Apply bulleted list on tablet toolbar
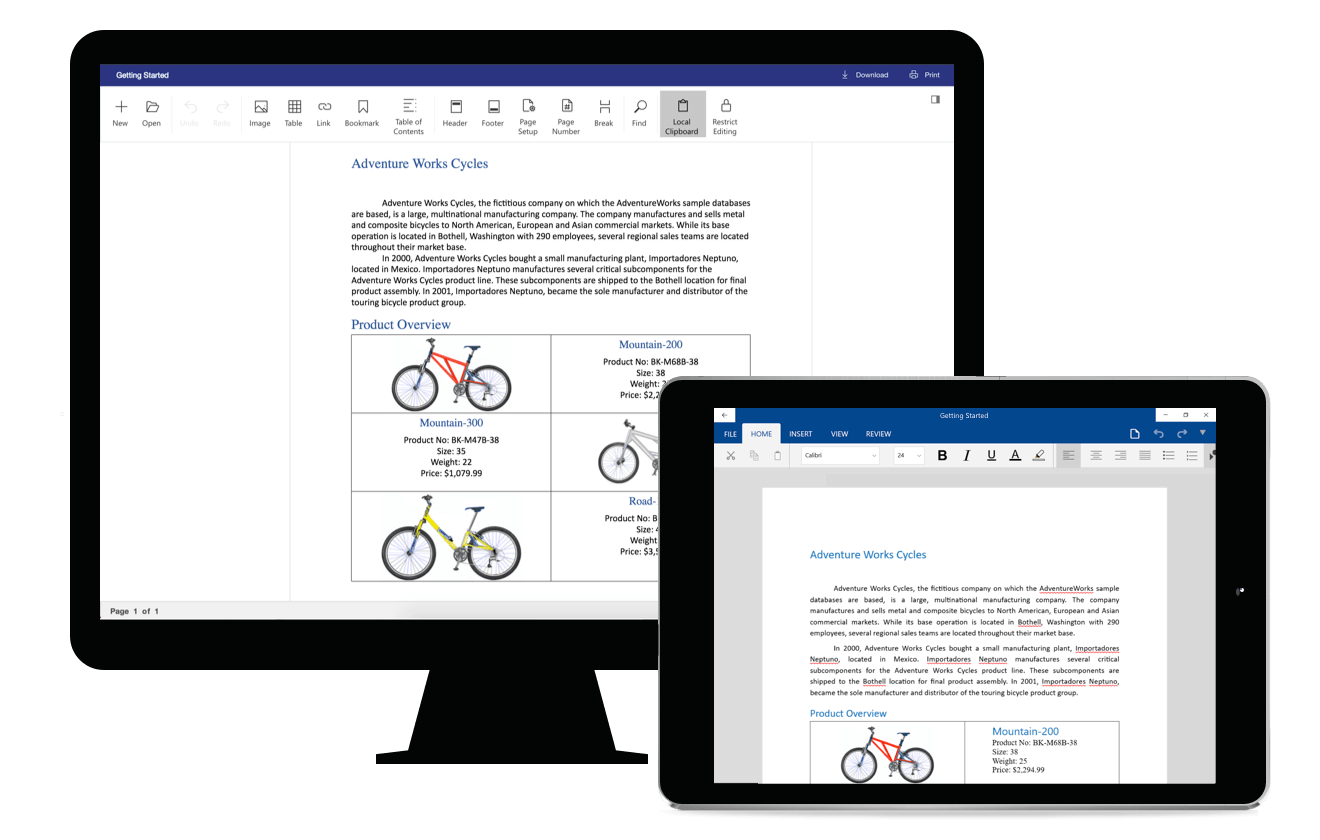This screenshot has width=1320, height=840. 1168,456
